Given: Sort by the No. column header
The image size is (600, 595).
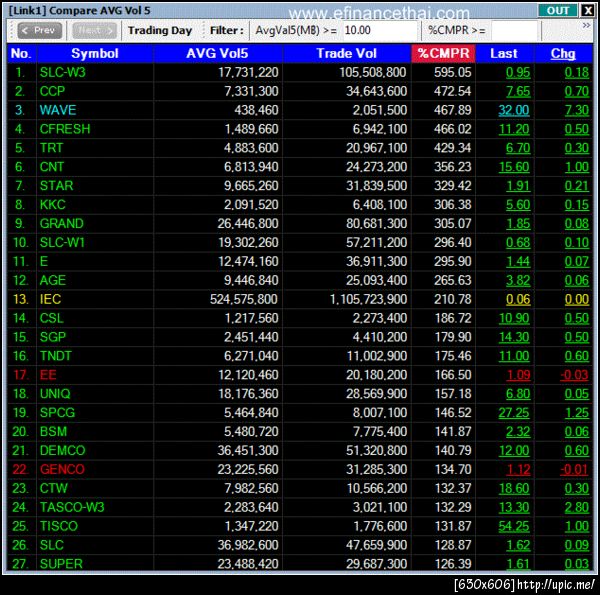Looking at the screenshot, I should (21, 53).
